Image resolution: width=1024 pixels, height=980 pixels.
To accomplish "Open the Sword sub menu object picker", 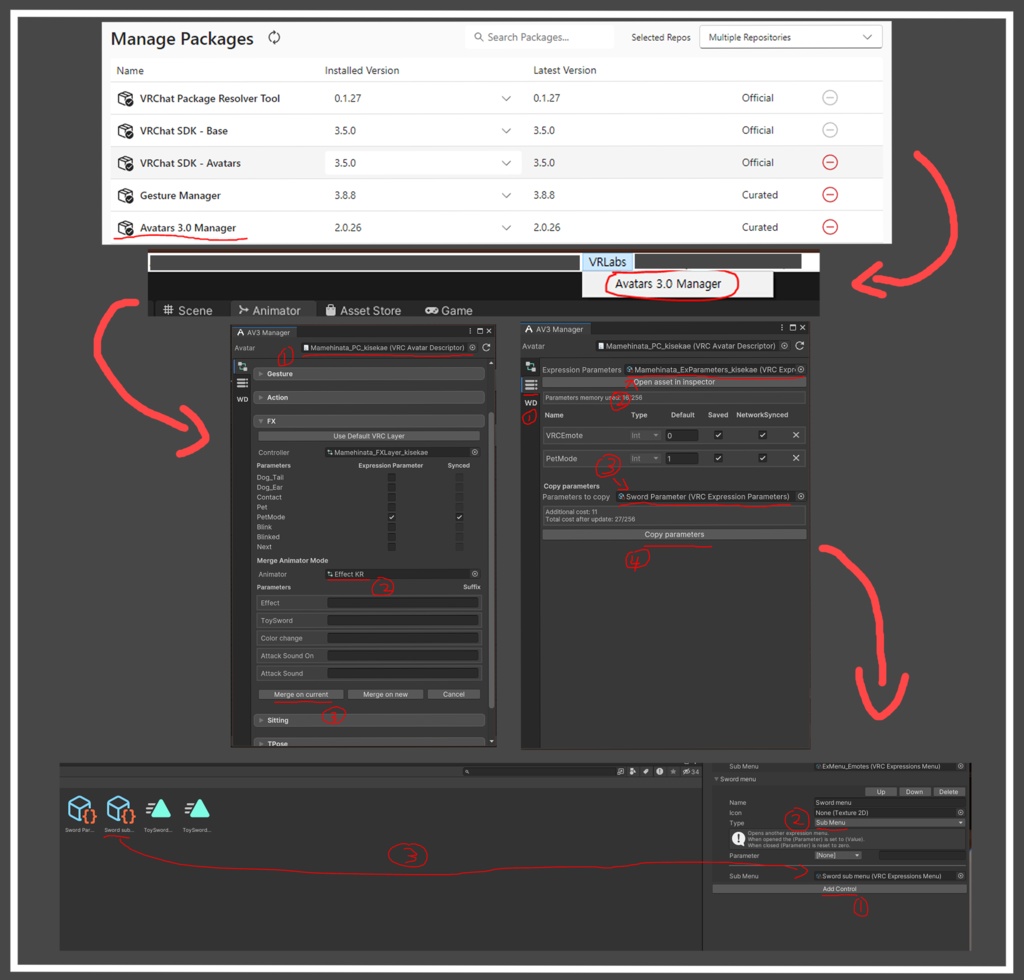I will click(961, 876).
